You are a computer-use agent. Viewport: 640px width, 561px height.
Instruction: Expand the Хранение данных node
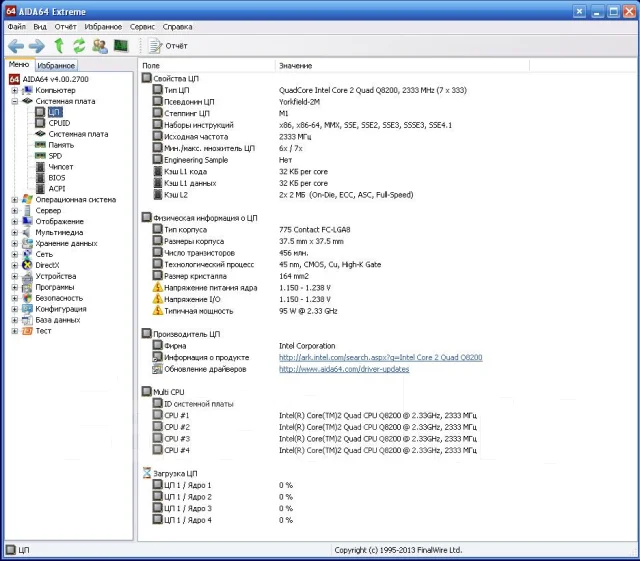pyautogui.click(x=15, y=243)
